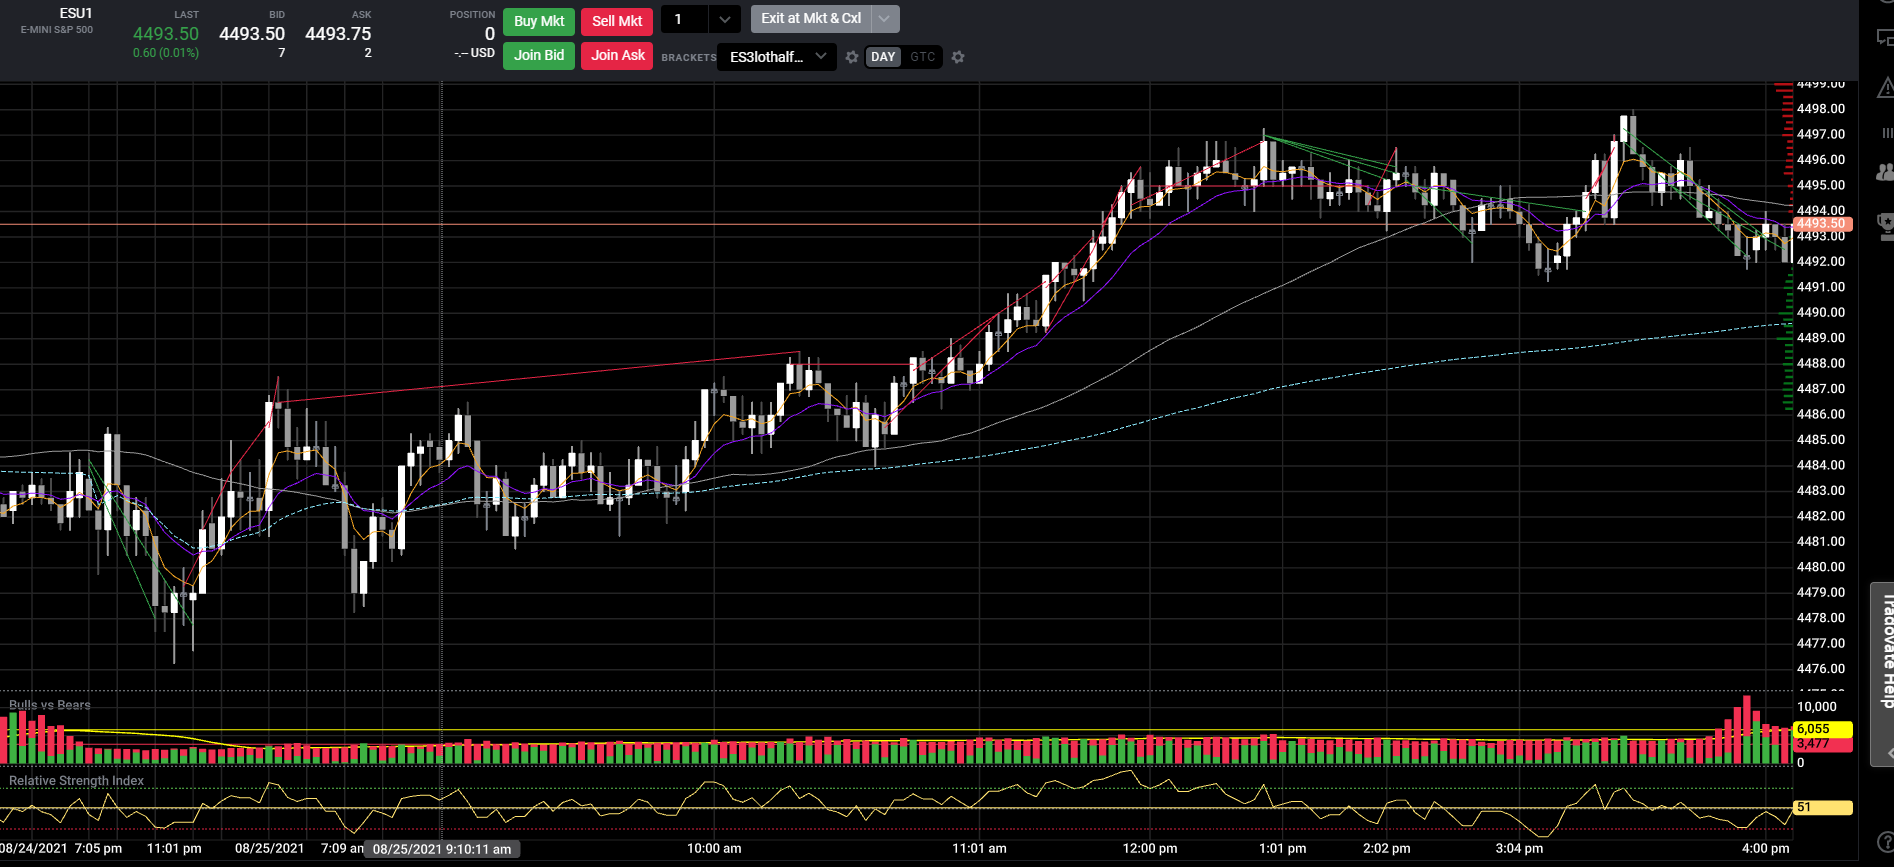Click the POSITION value 0
Screen dimensions: 1894x867
coord(490,34)
